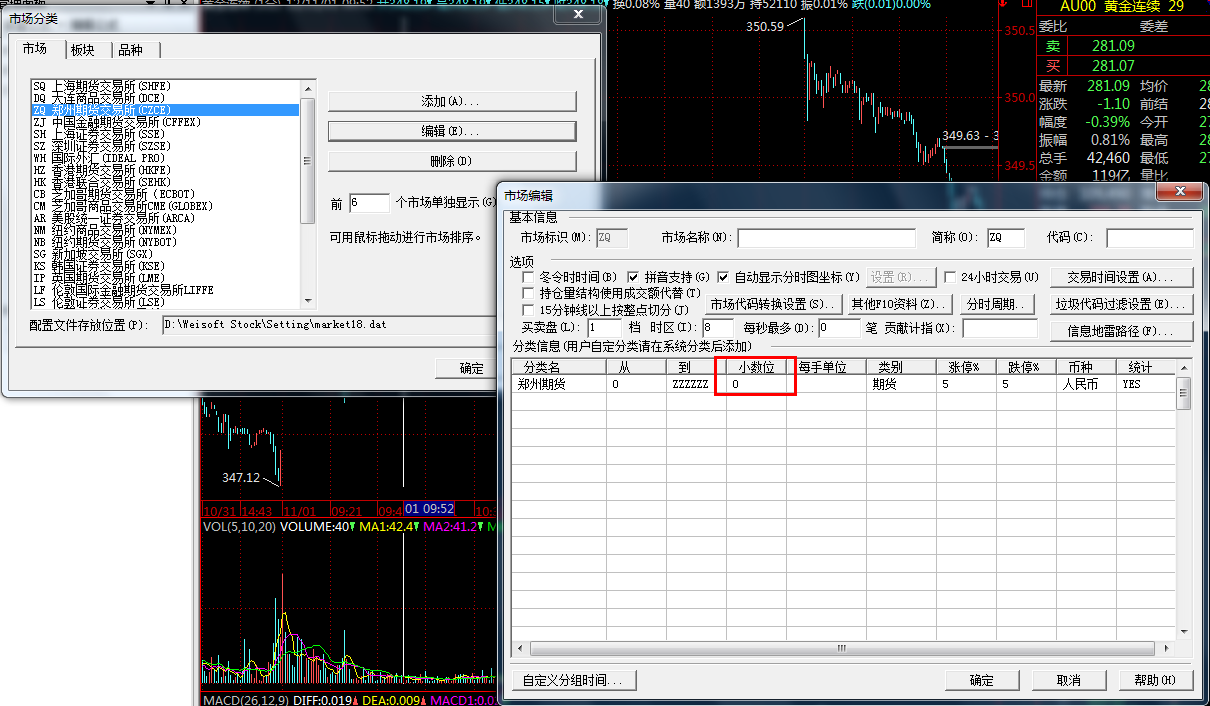
Task: Focus the 市场名称(N) input field
Action: (x=826, y=238)
